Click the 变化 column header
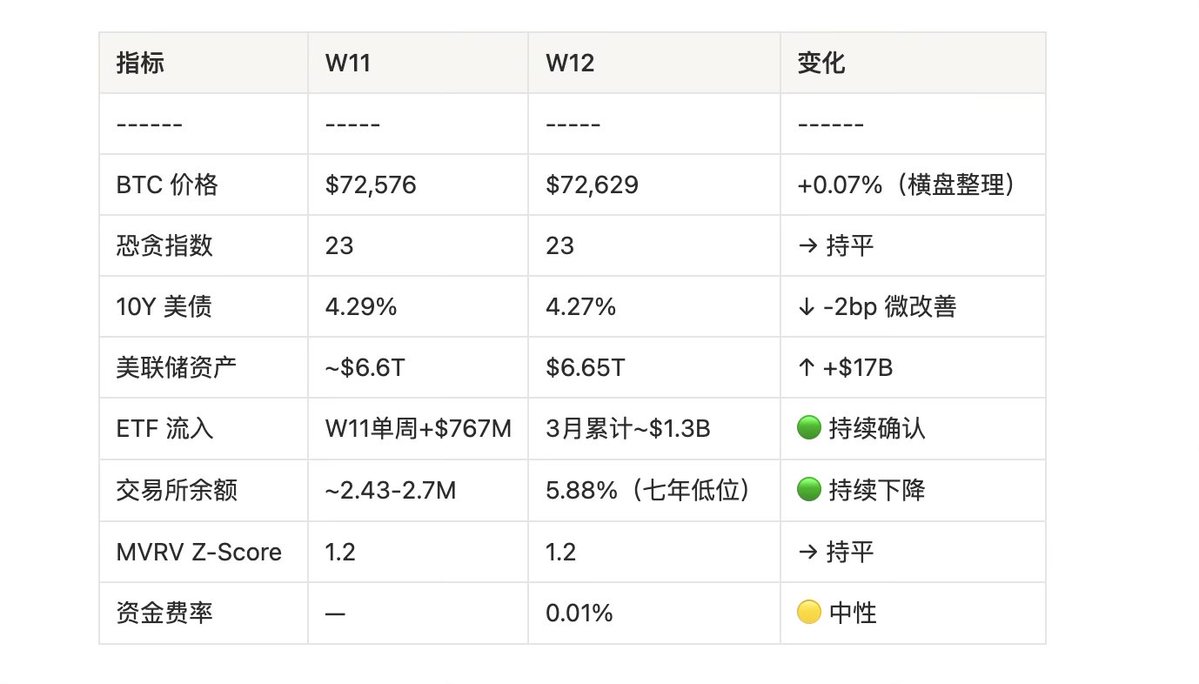The image size is (1199, 684). click(x=821, y=63)
